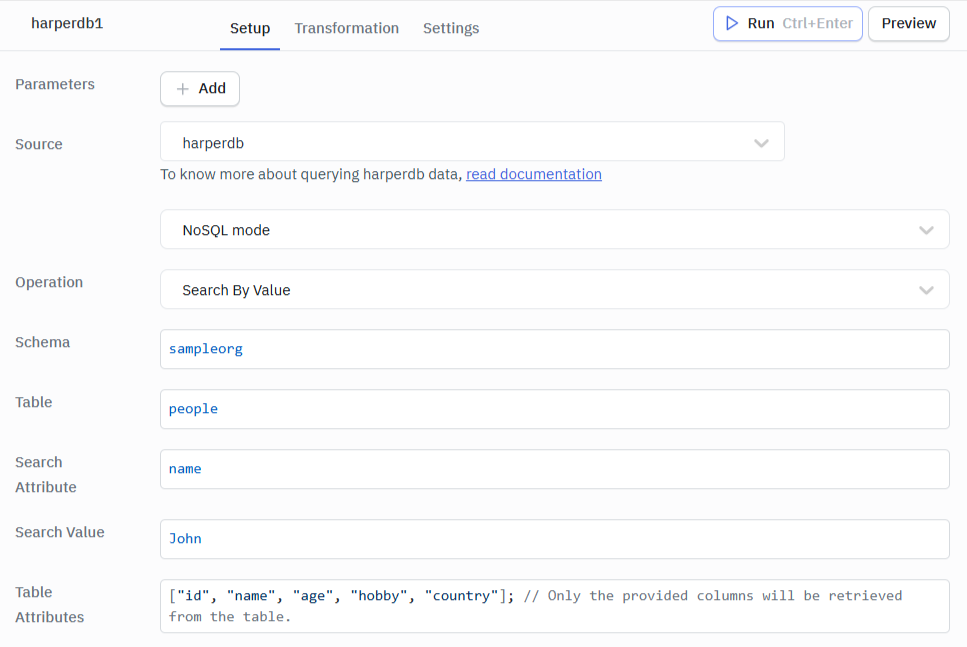Image resolution: width=967 pixels, height=647 pixels.
Task: Go to the Settings tab
Action: (451, 28)
